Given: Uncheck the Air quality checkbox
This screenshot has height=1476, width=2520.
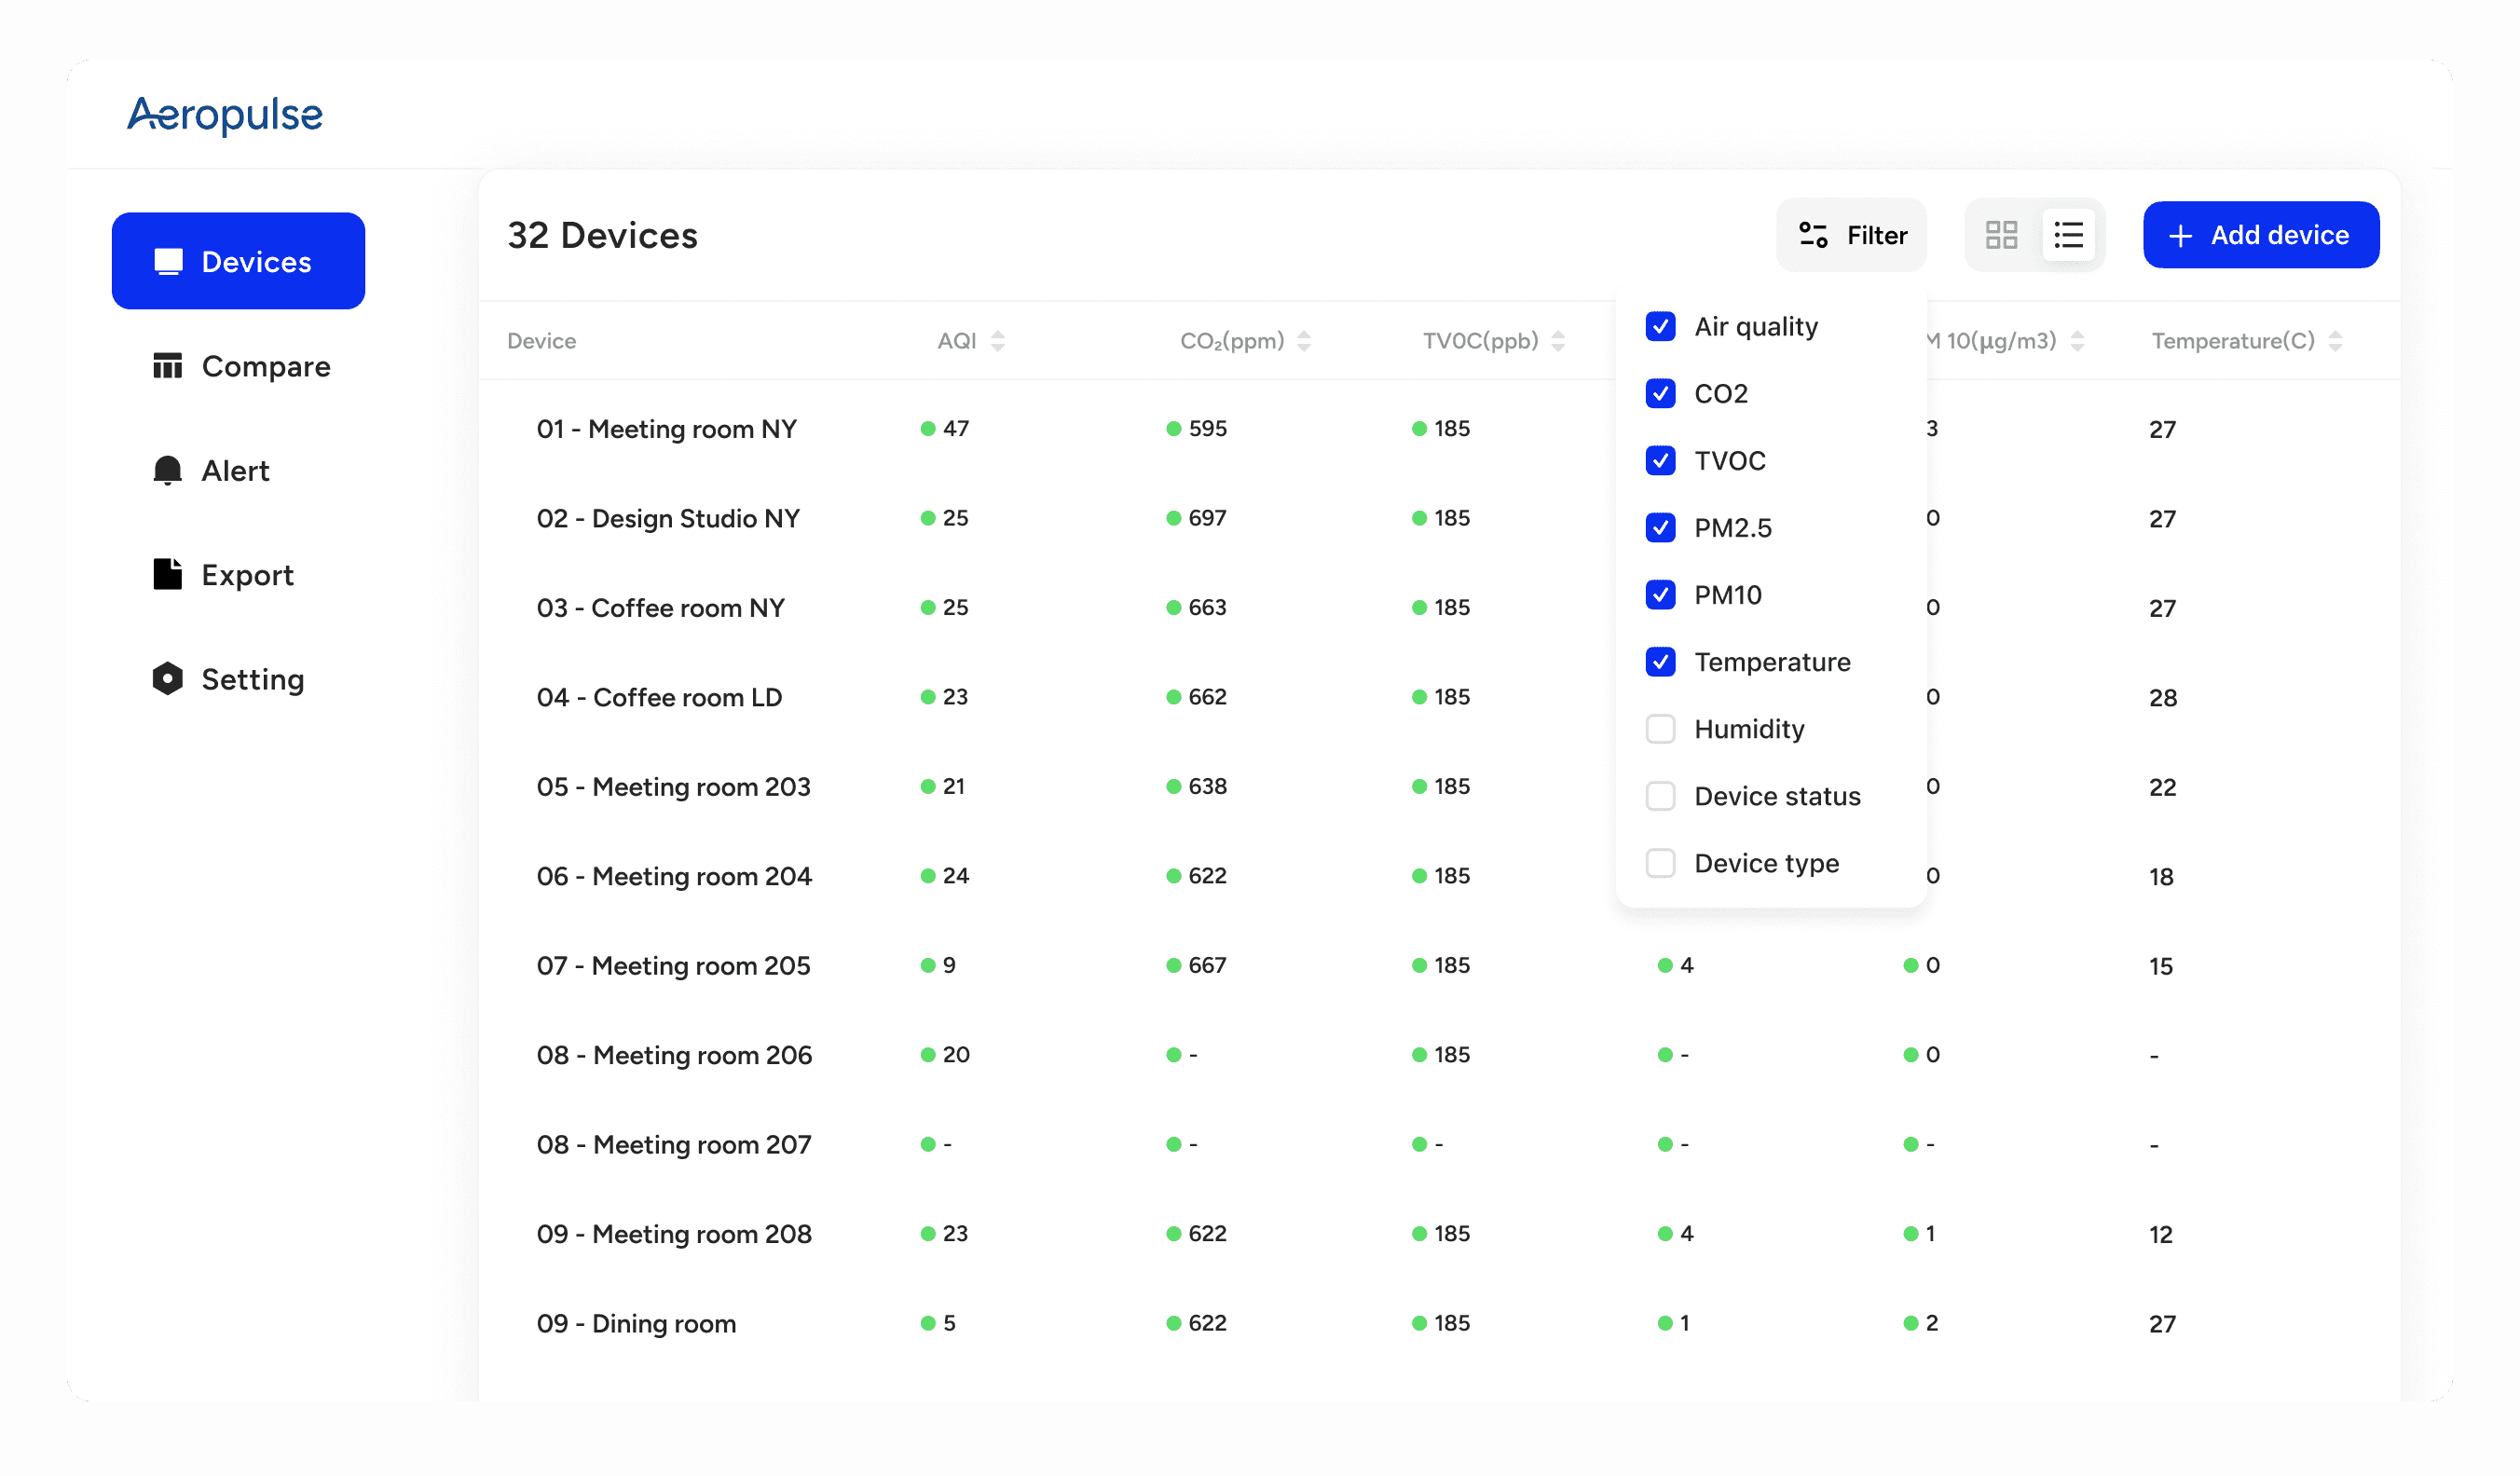Looking at the screenshot, I should tap(1660, 327).
